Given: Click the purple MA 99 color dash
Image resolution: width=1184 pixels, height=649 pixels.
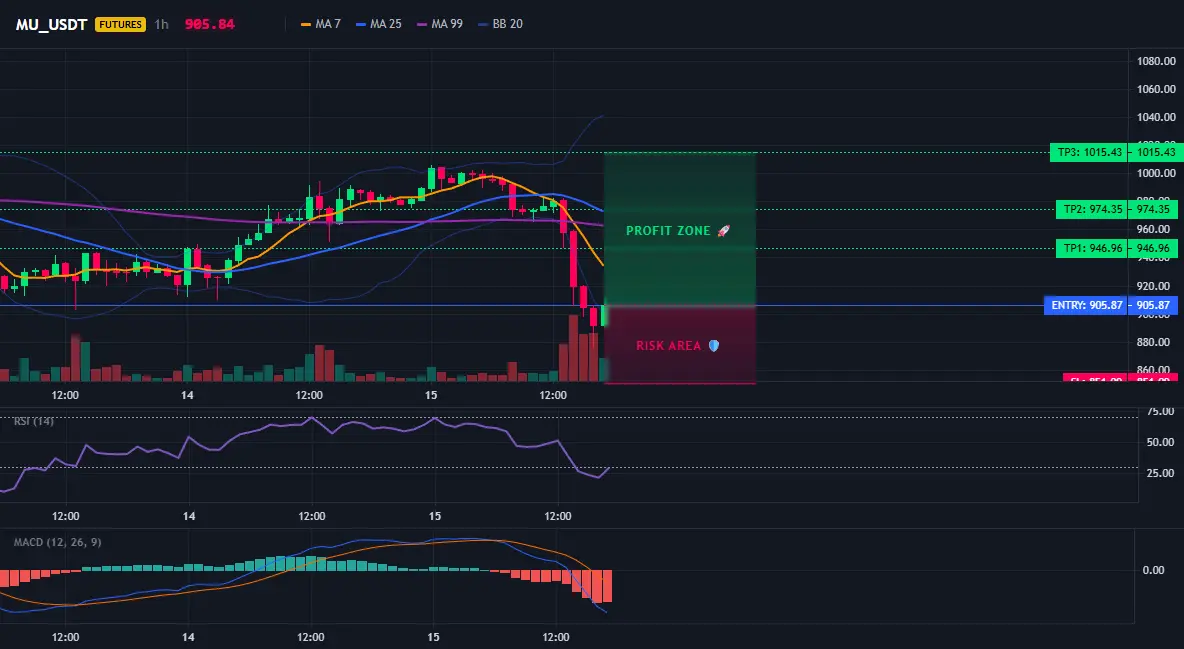Looking at the screenshot, I should click(422, 24).
